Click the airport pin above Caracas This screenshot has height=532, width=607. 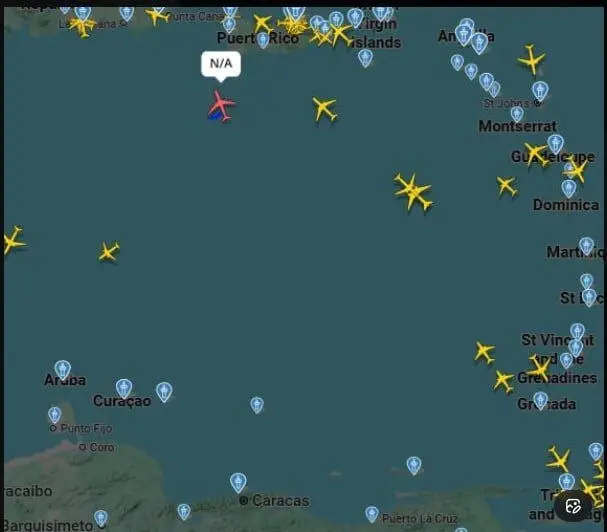pyautogui.click(x=238, y=482)
